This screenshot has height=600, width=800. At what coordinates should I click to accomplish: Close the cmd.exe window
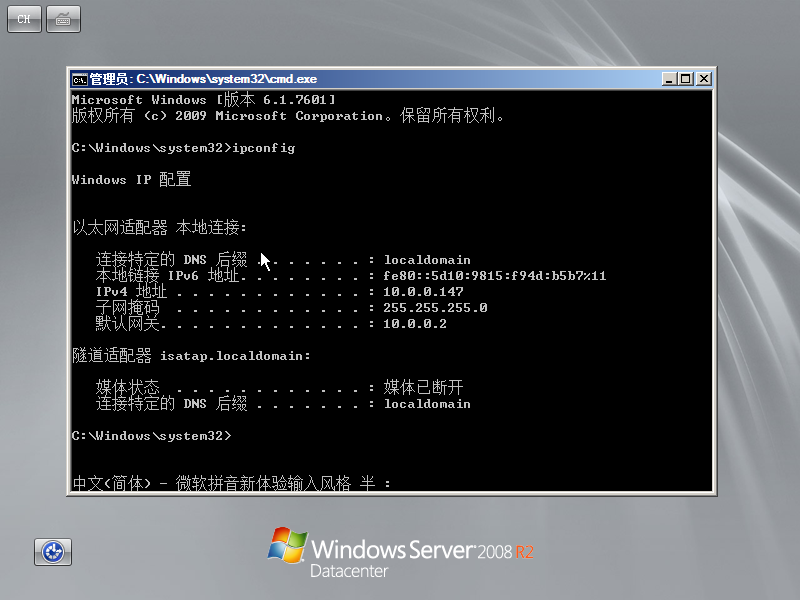tap(704, 79)
